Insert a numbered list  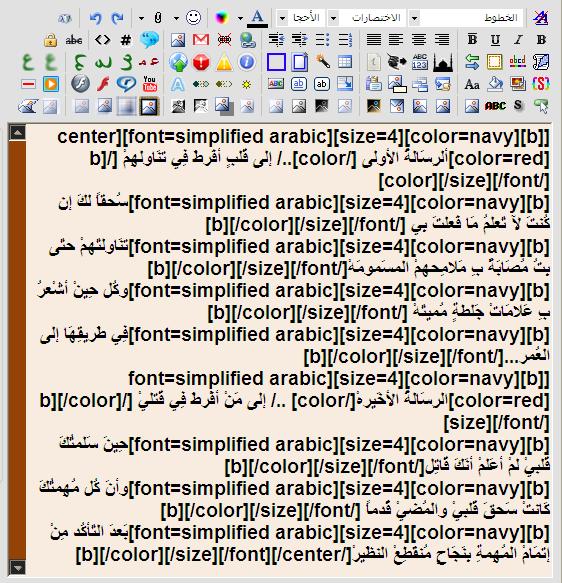pyautogui.click(x=345, y=40)
